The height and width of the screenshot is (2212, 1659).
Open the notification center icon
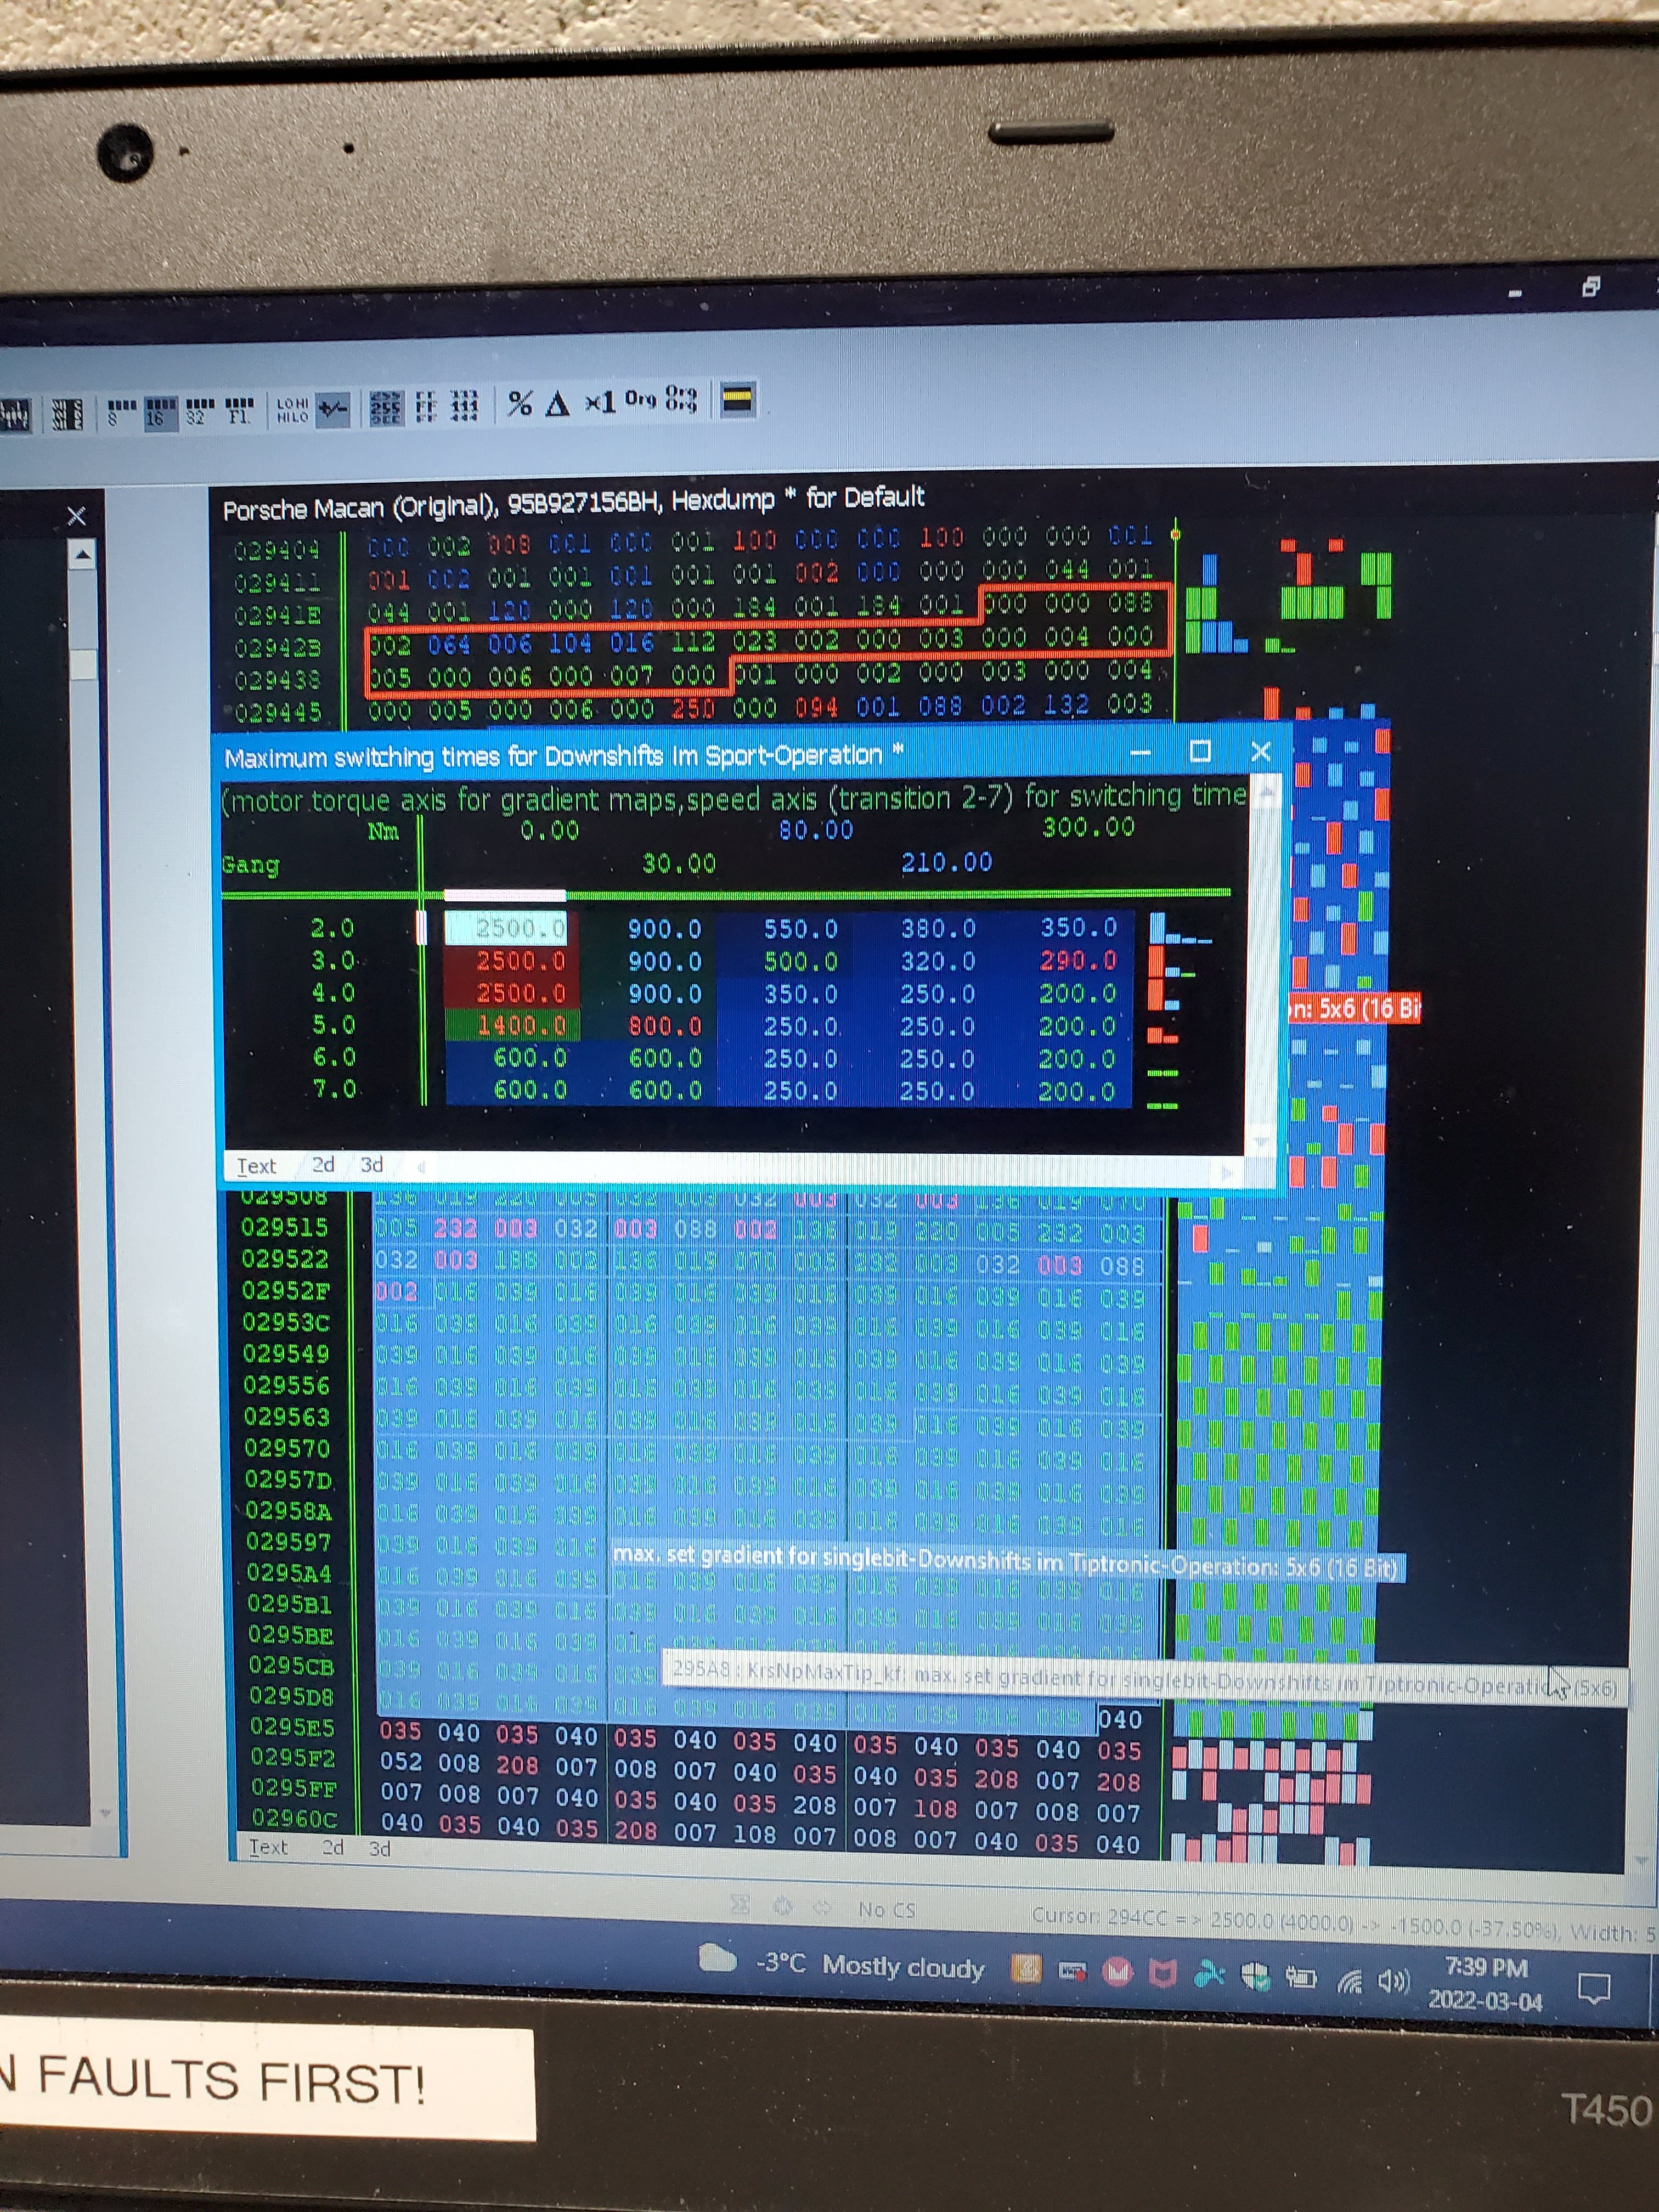click(x=1594, y=1988)
